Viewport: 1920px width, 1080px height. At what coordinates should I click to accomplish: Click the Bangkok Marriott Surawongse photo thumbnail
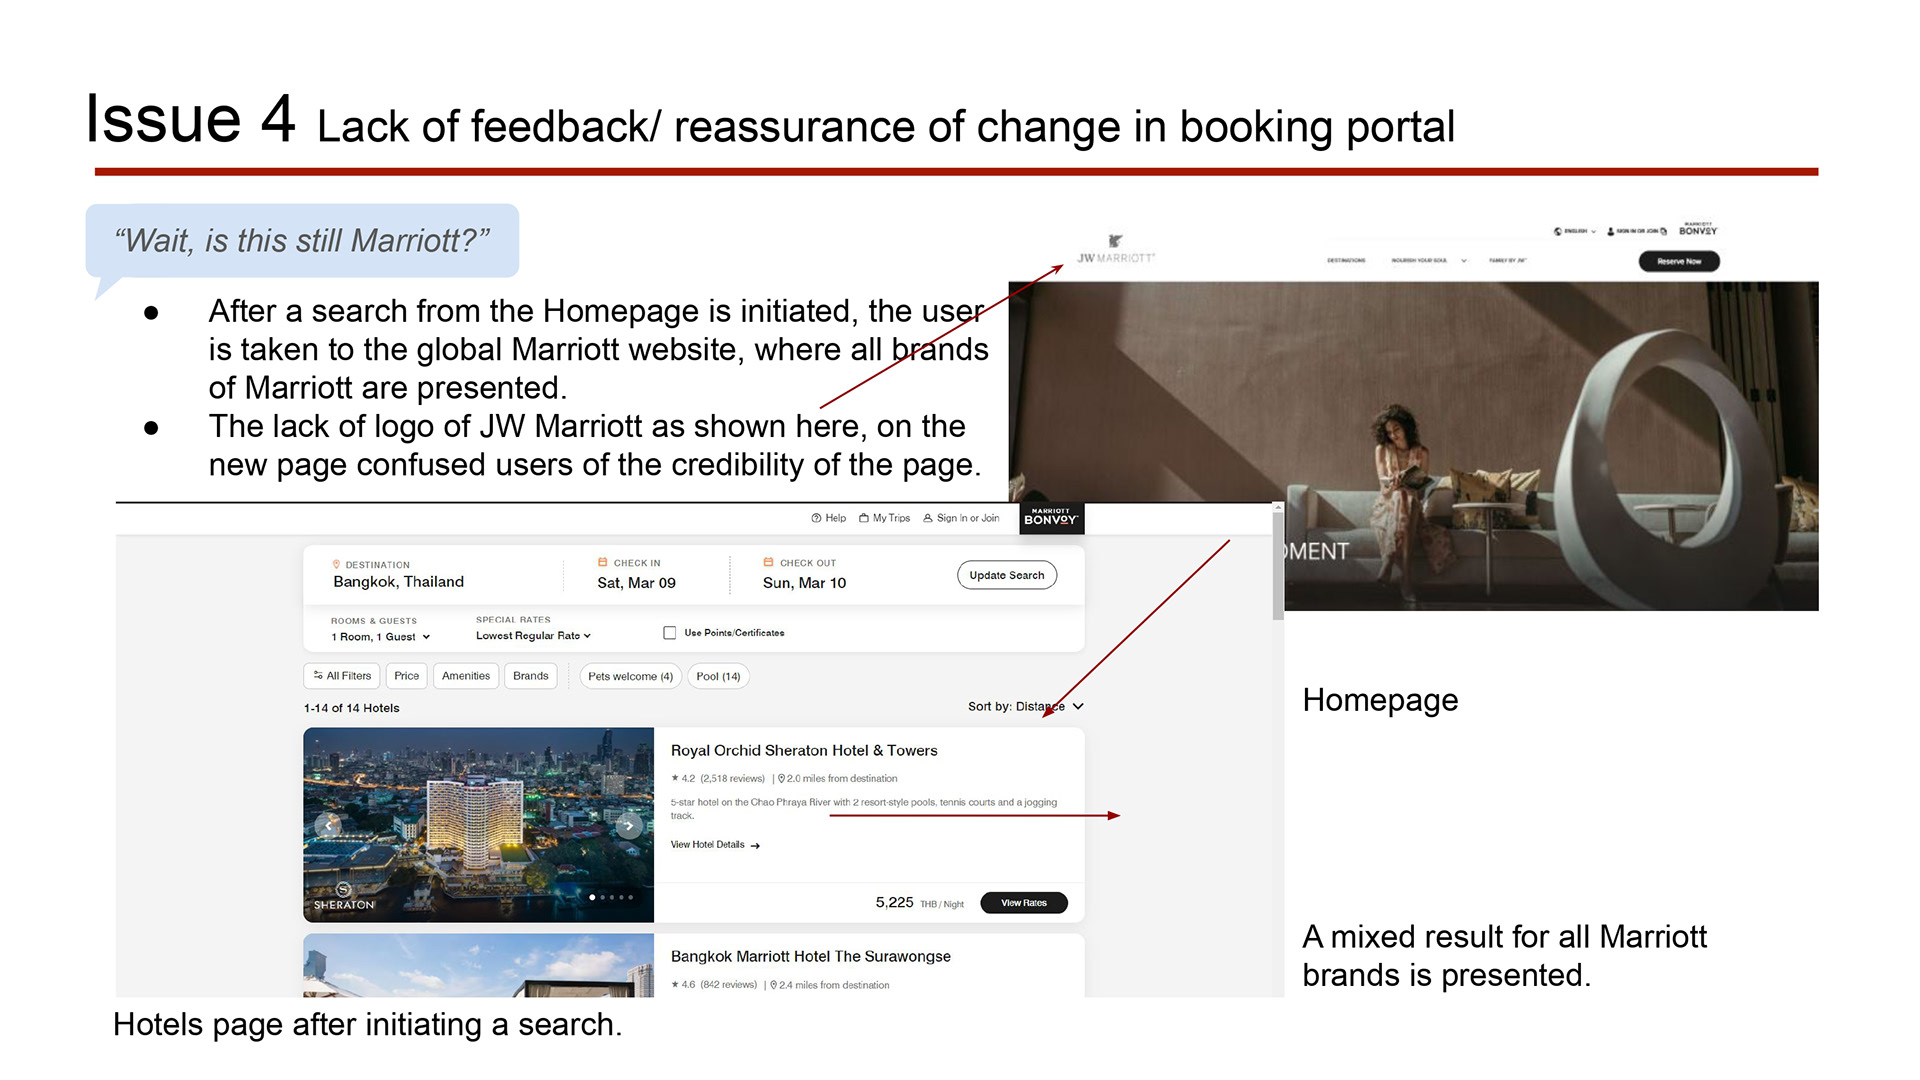(x=479, y=966)
